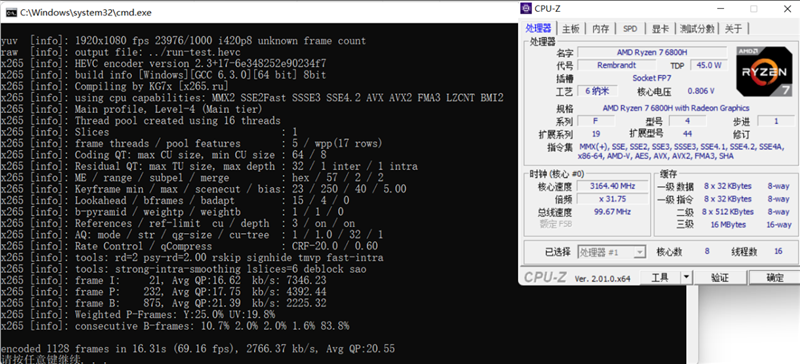Viewport: 800px width, 364px height.
Task: Click the L3 cache value 16 MBytes
Action: [x=728, y=225]
